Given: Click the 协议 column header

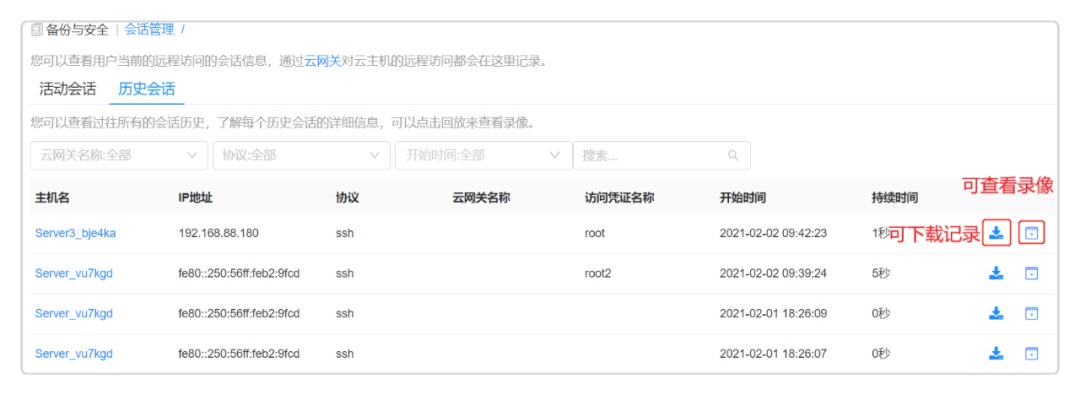Looking at the screenshot, I should pos(347,198).
